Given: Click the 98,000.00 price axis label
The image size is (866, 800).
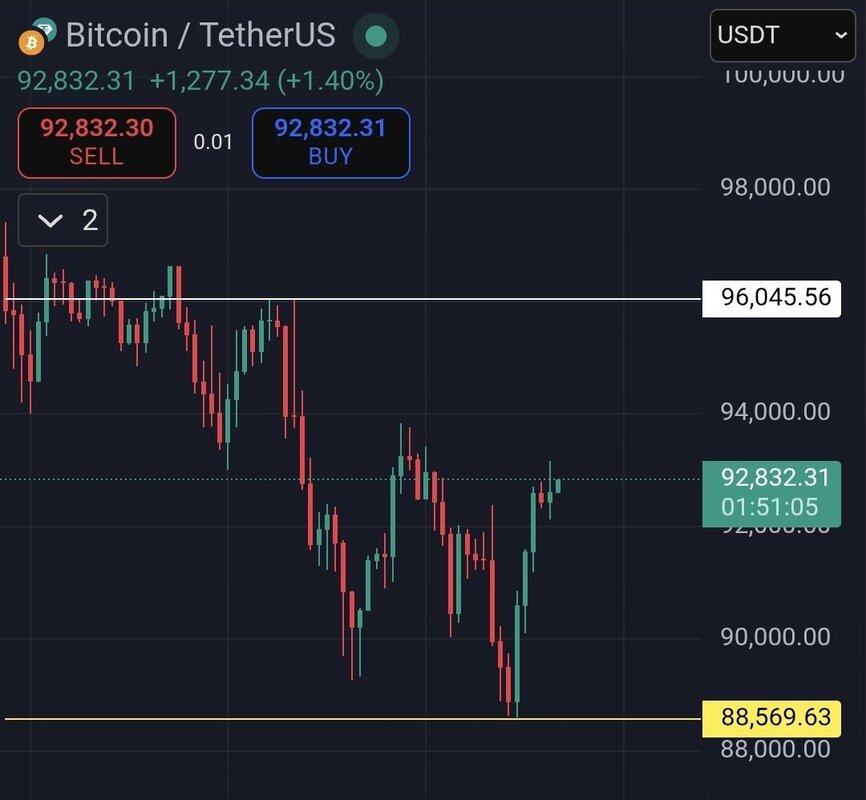Looking at the screenshot, I should tap(775, 187).
